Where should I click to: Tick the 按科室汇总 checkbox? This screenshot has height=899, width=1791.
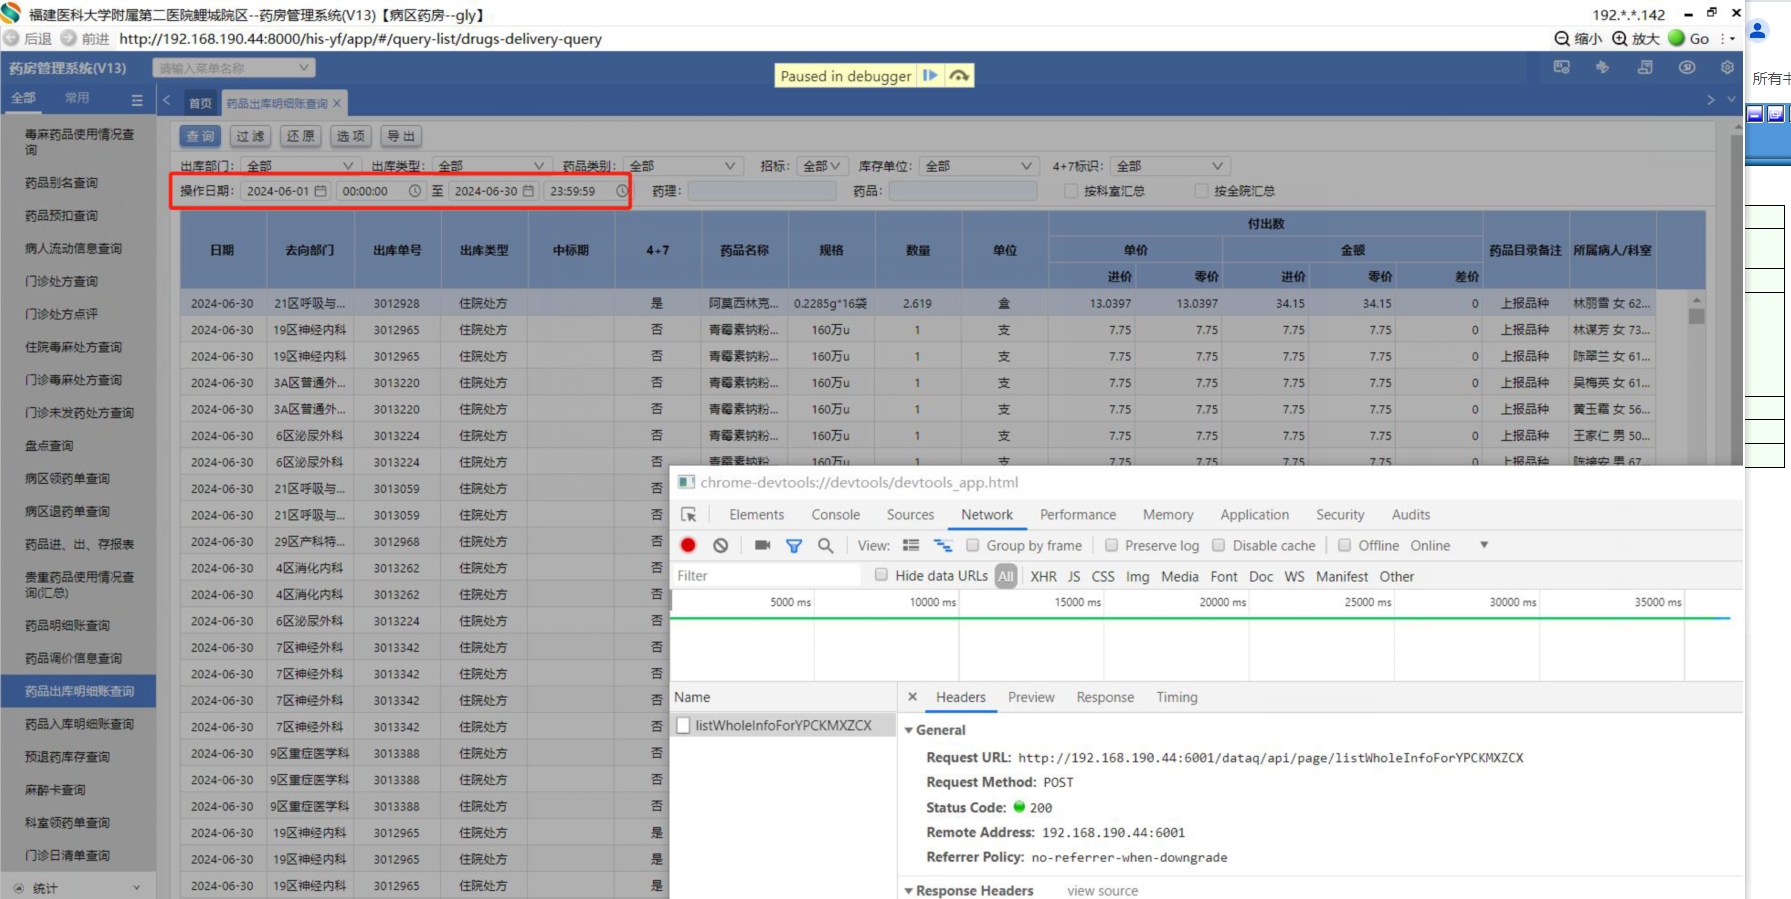click(x=1071, y=191)
